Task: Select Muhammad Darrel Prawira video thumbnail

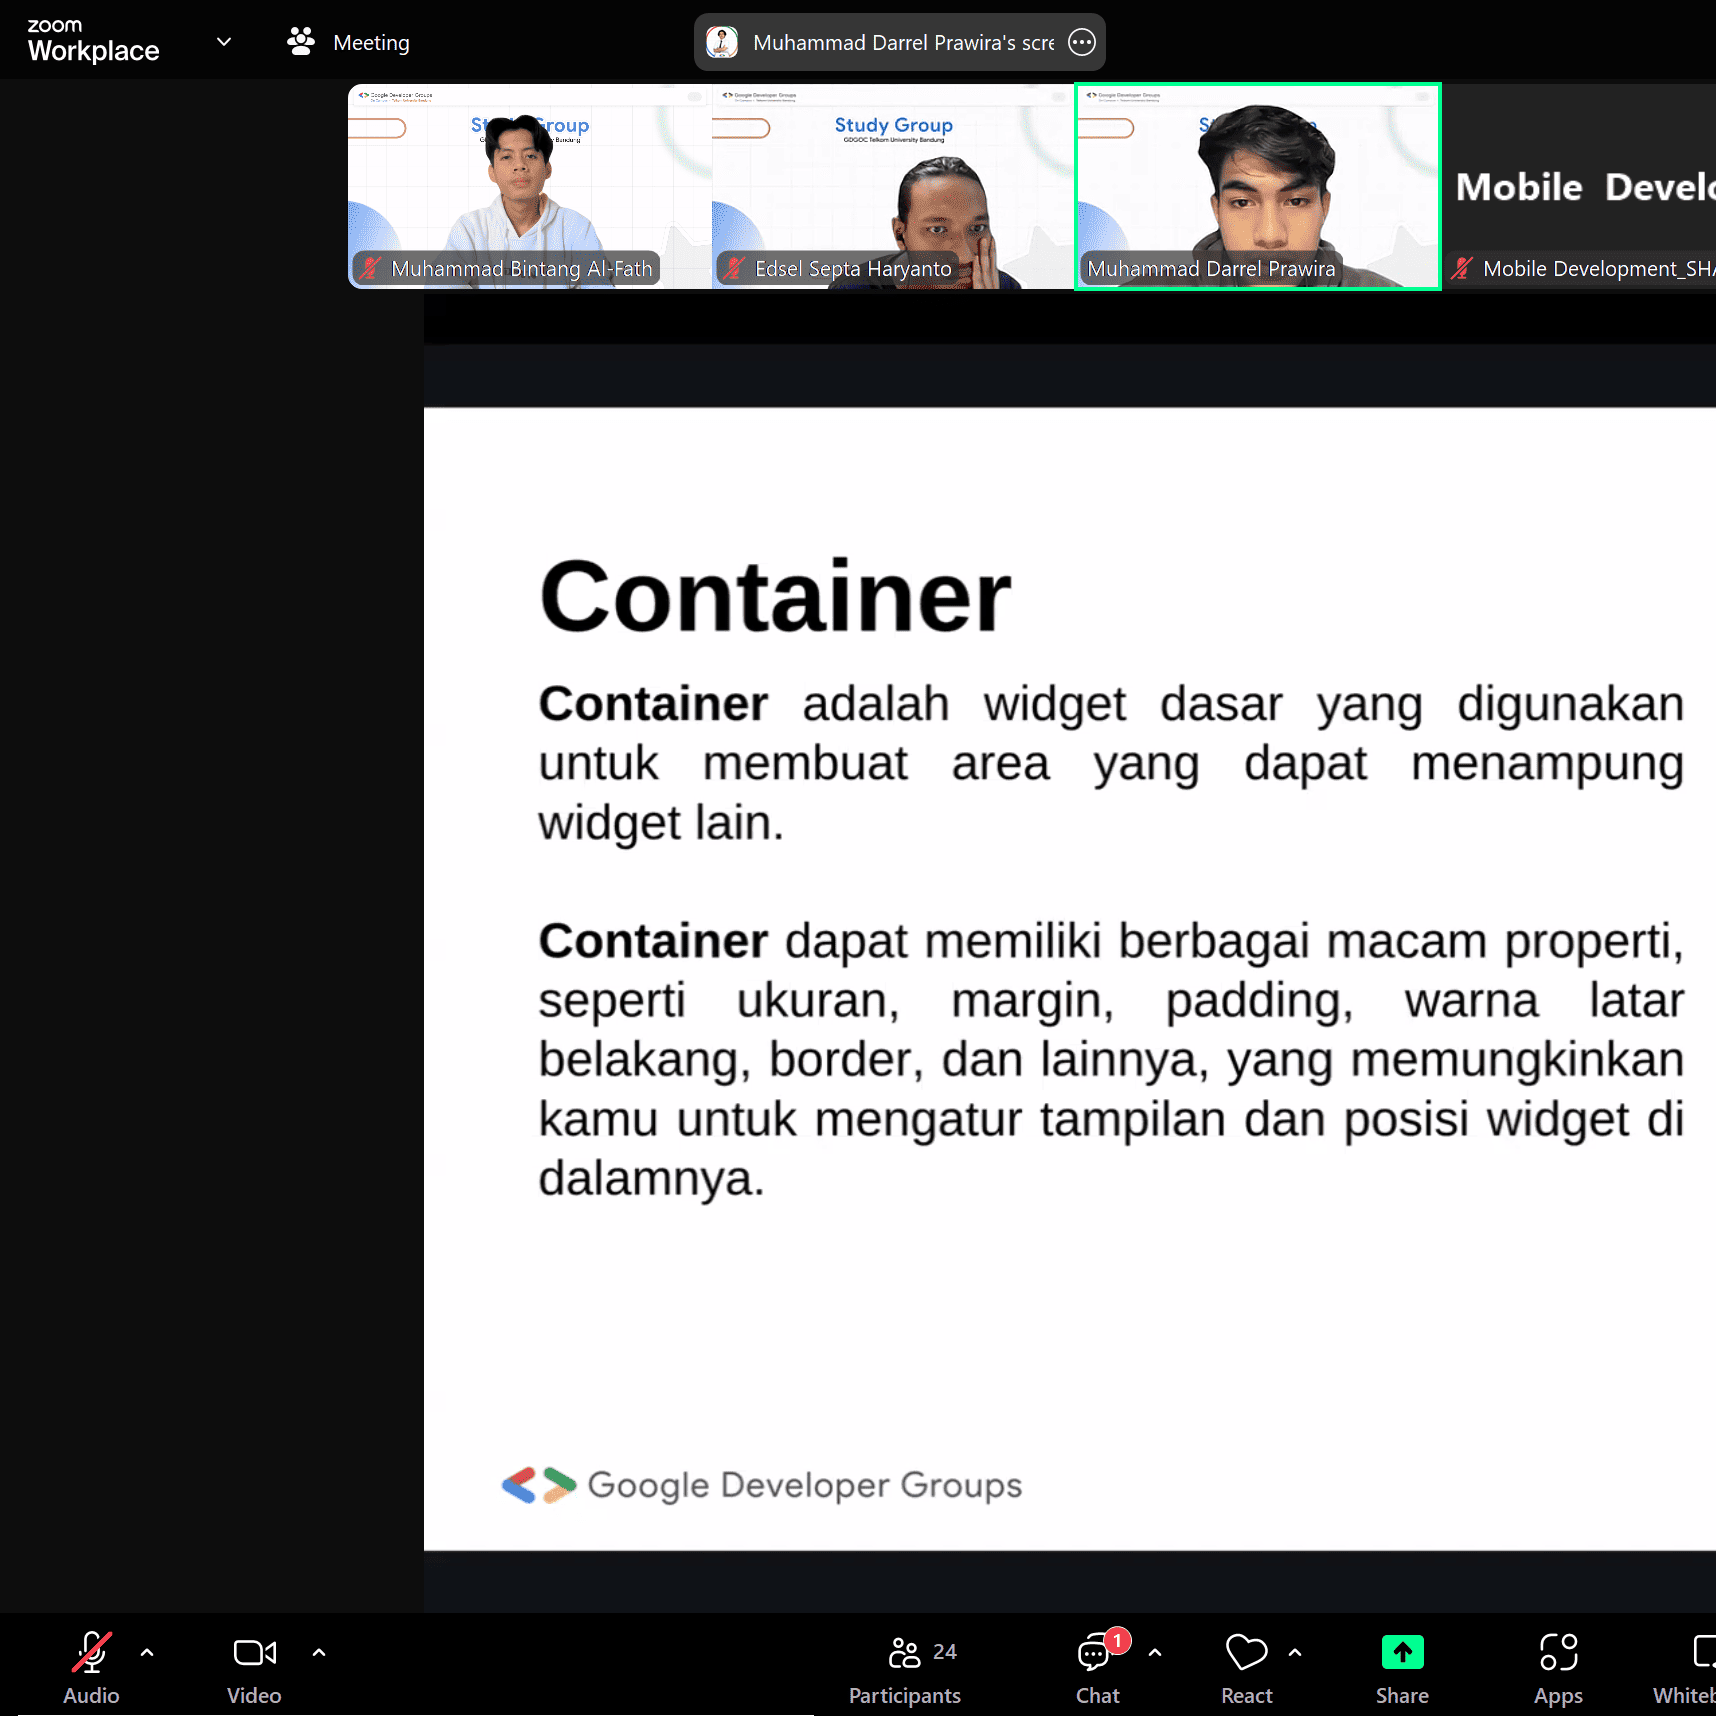Action: [x=1258, y=187]
